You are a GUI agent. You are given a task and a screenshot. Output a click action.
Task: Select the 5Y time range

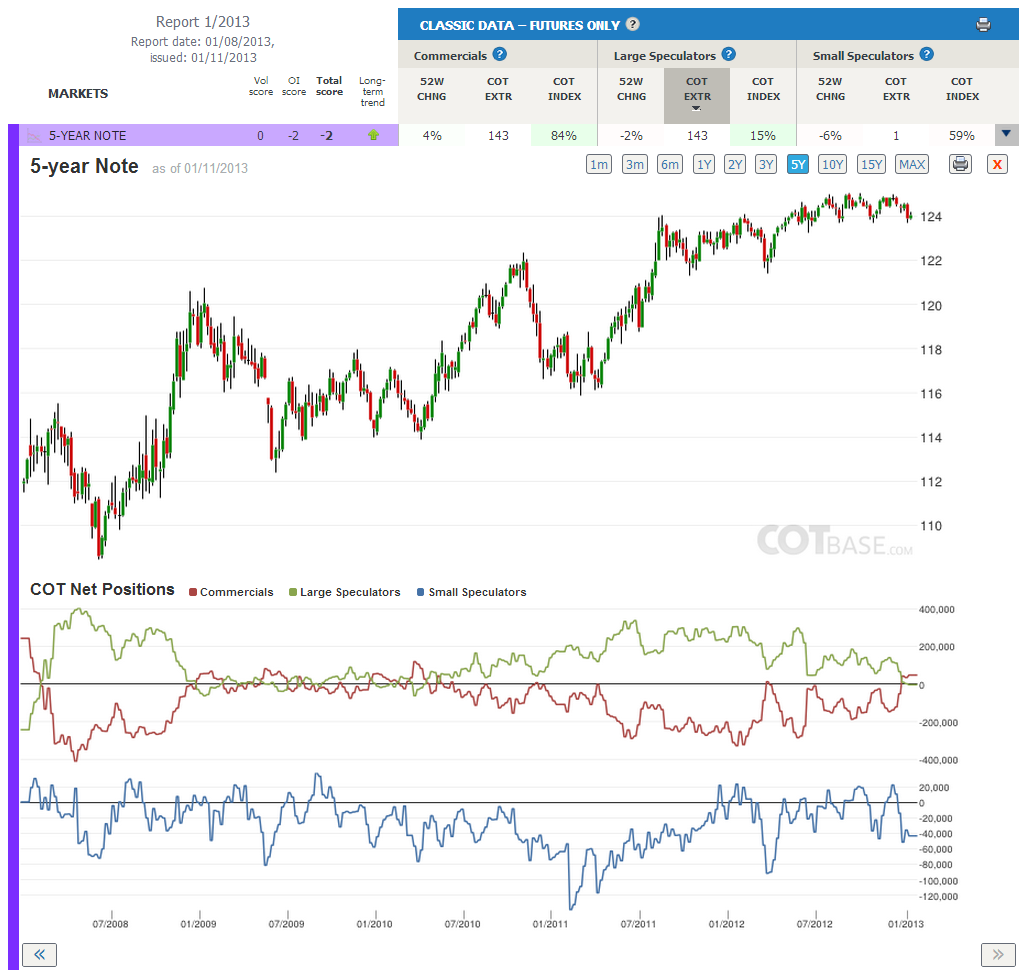click(x=798, y=165)
